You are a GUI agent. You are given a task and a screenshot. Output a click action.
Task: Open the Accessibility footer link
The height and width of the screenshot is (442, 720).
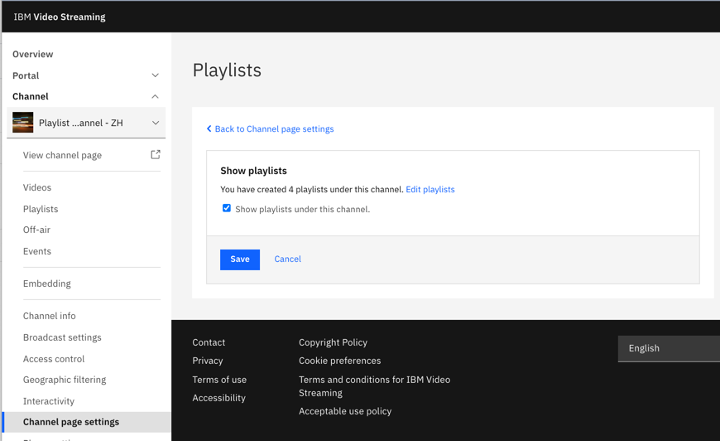click(x=219, y=398)
